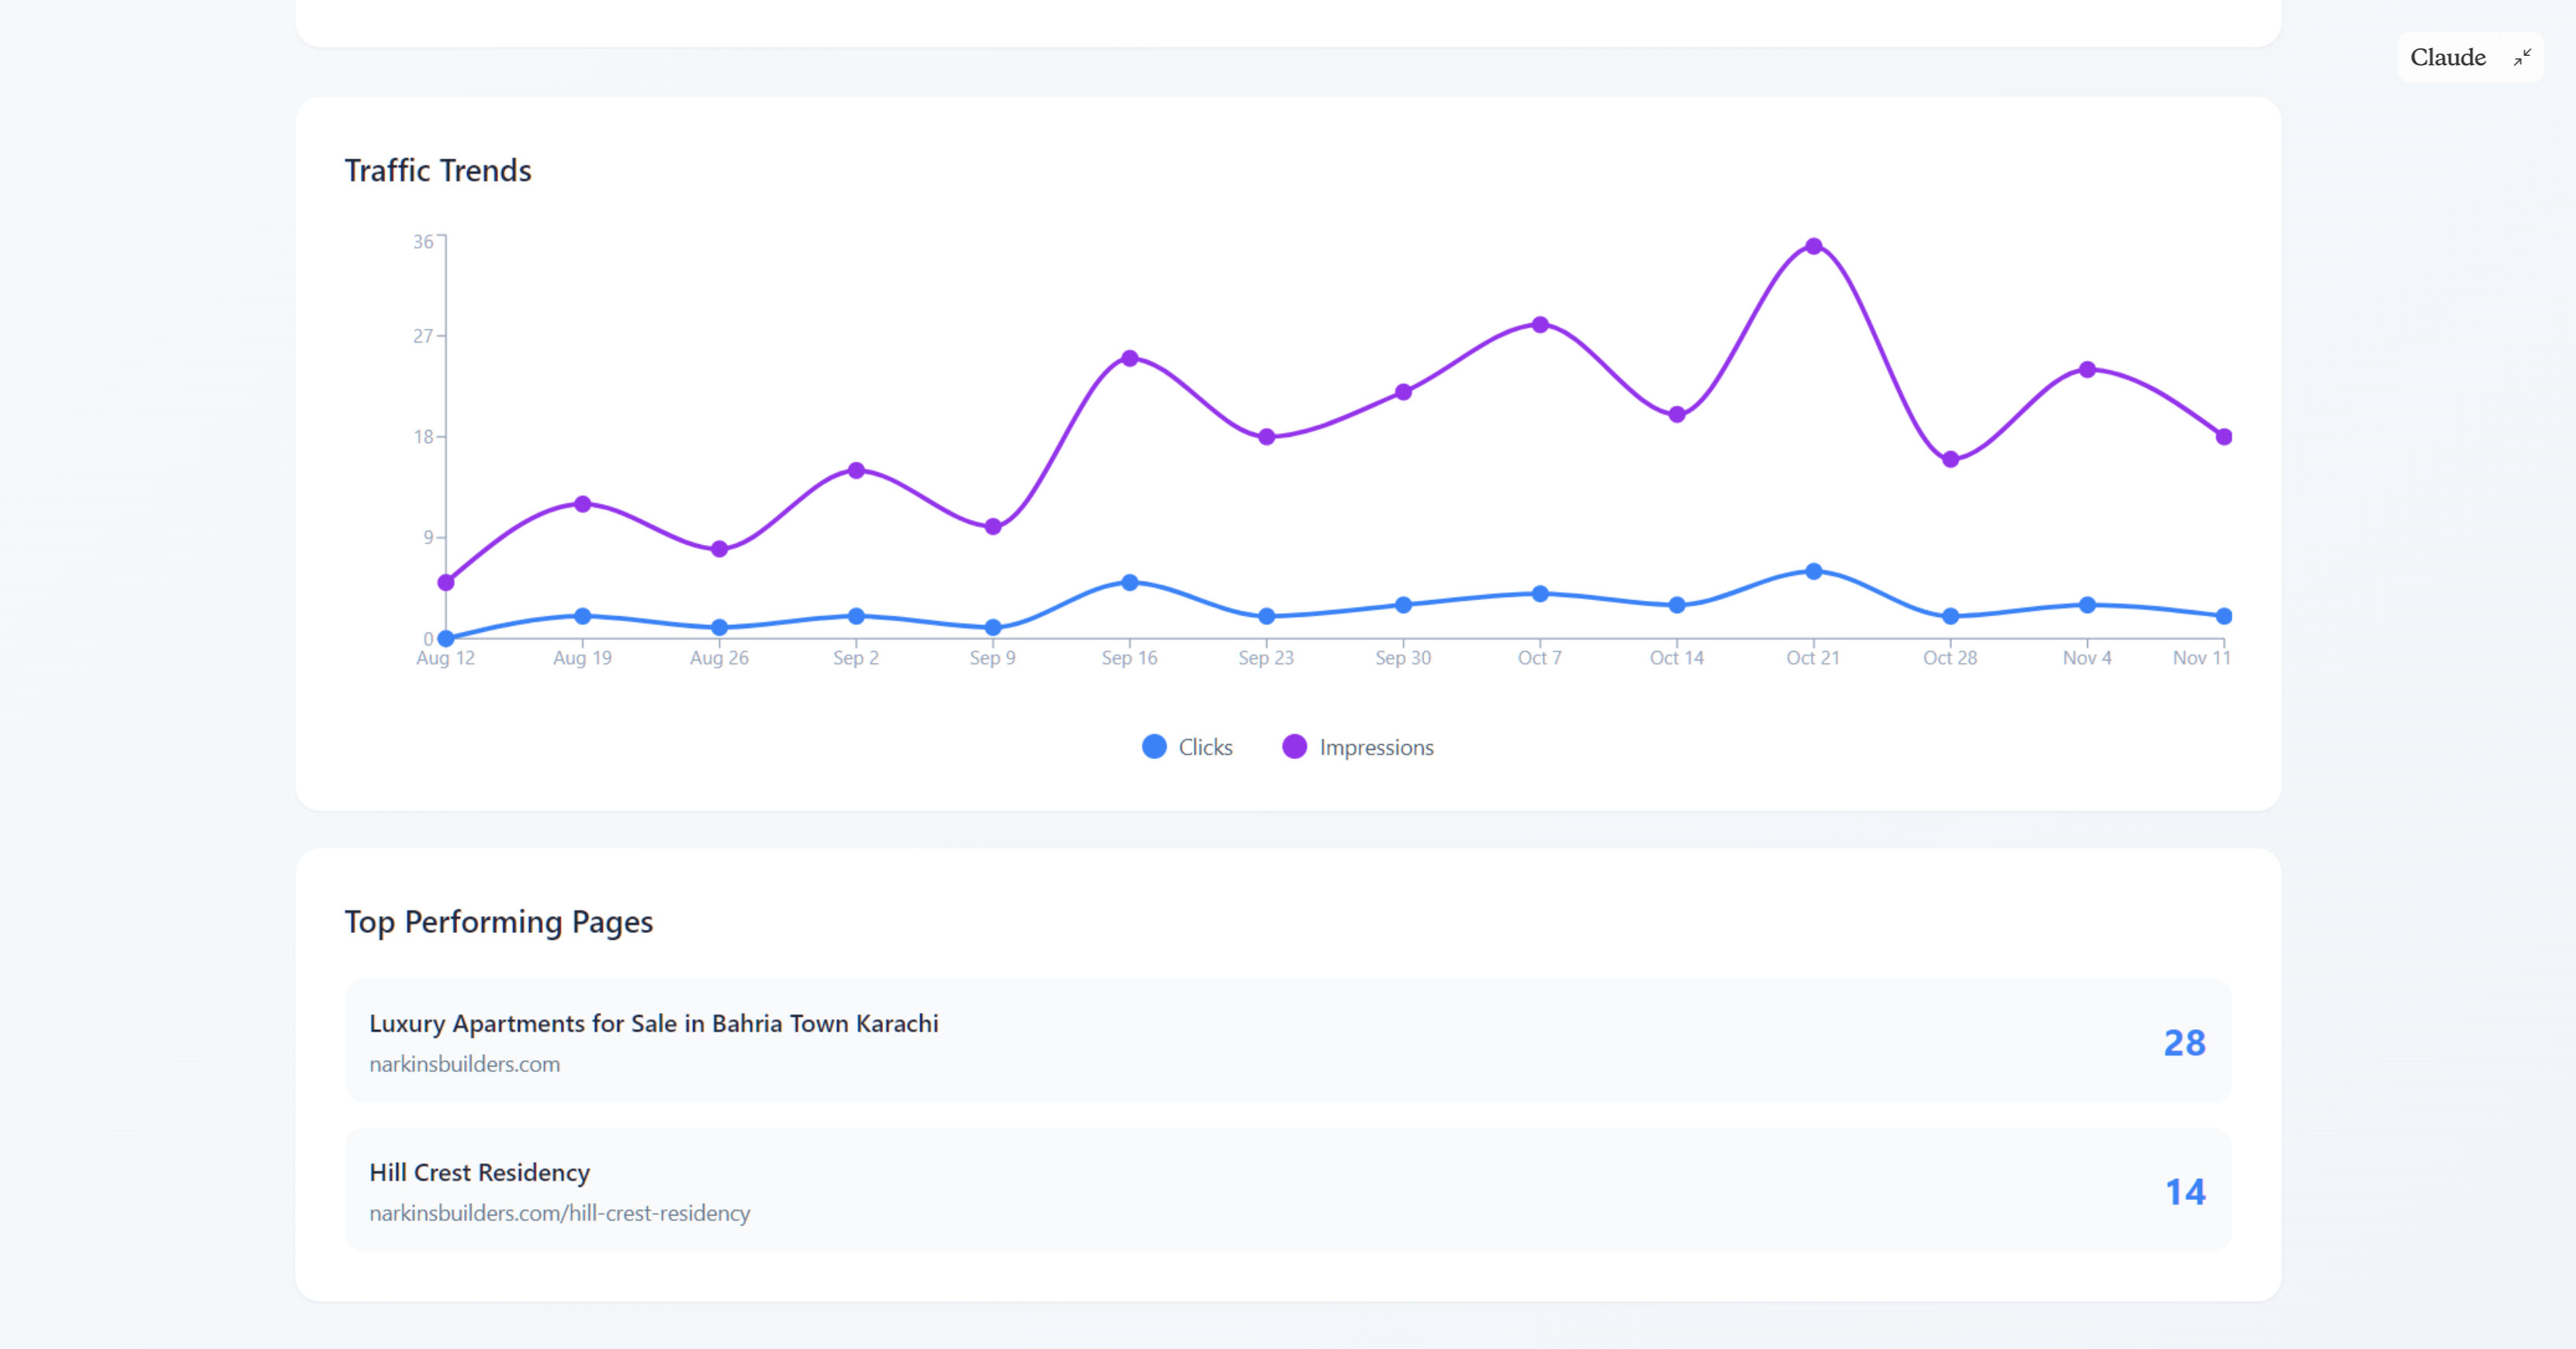The width and height of the screenshot is (2576, 1349).
Task: Click the clicks count 28 for Luxury Apartments
Action: [x=2187, y=1041]
